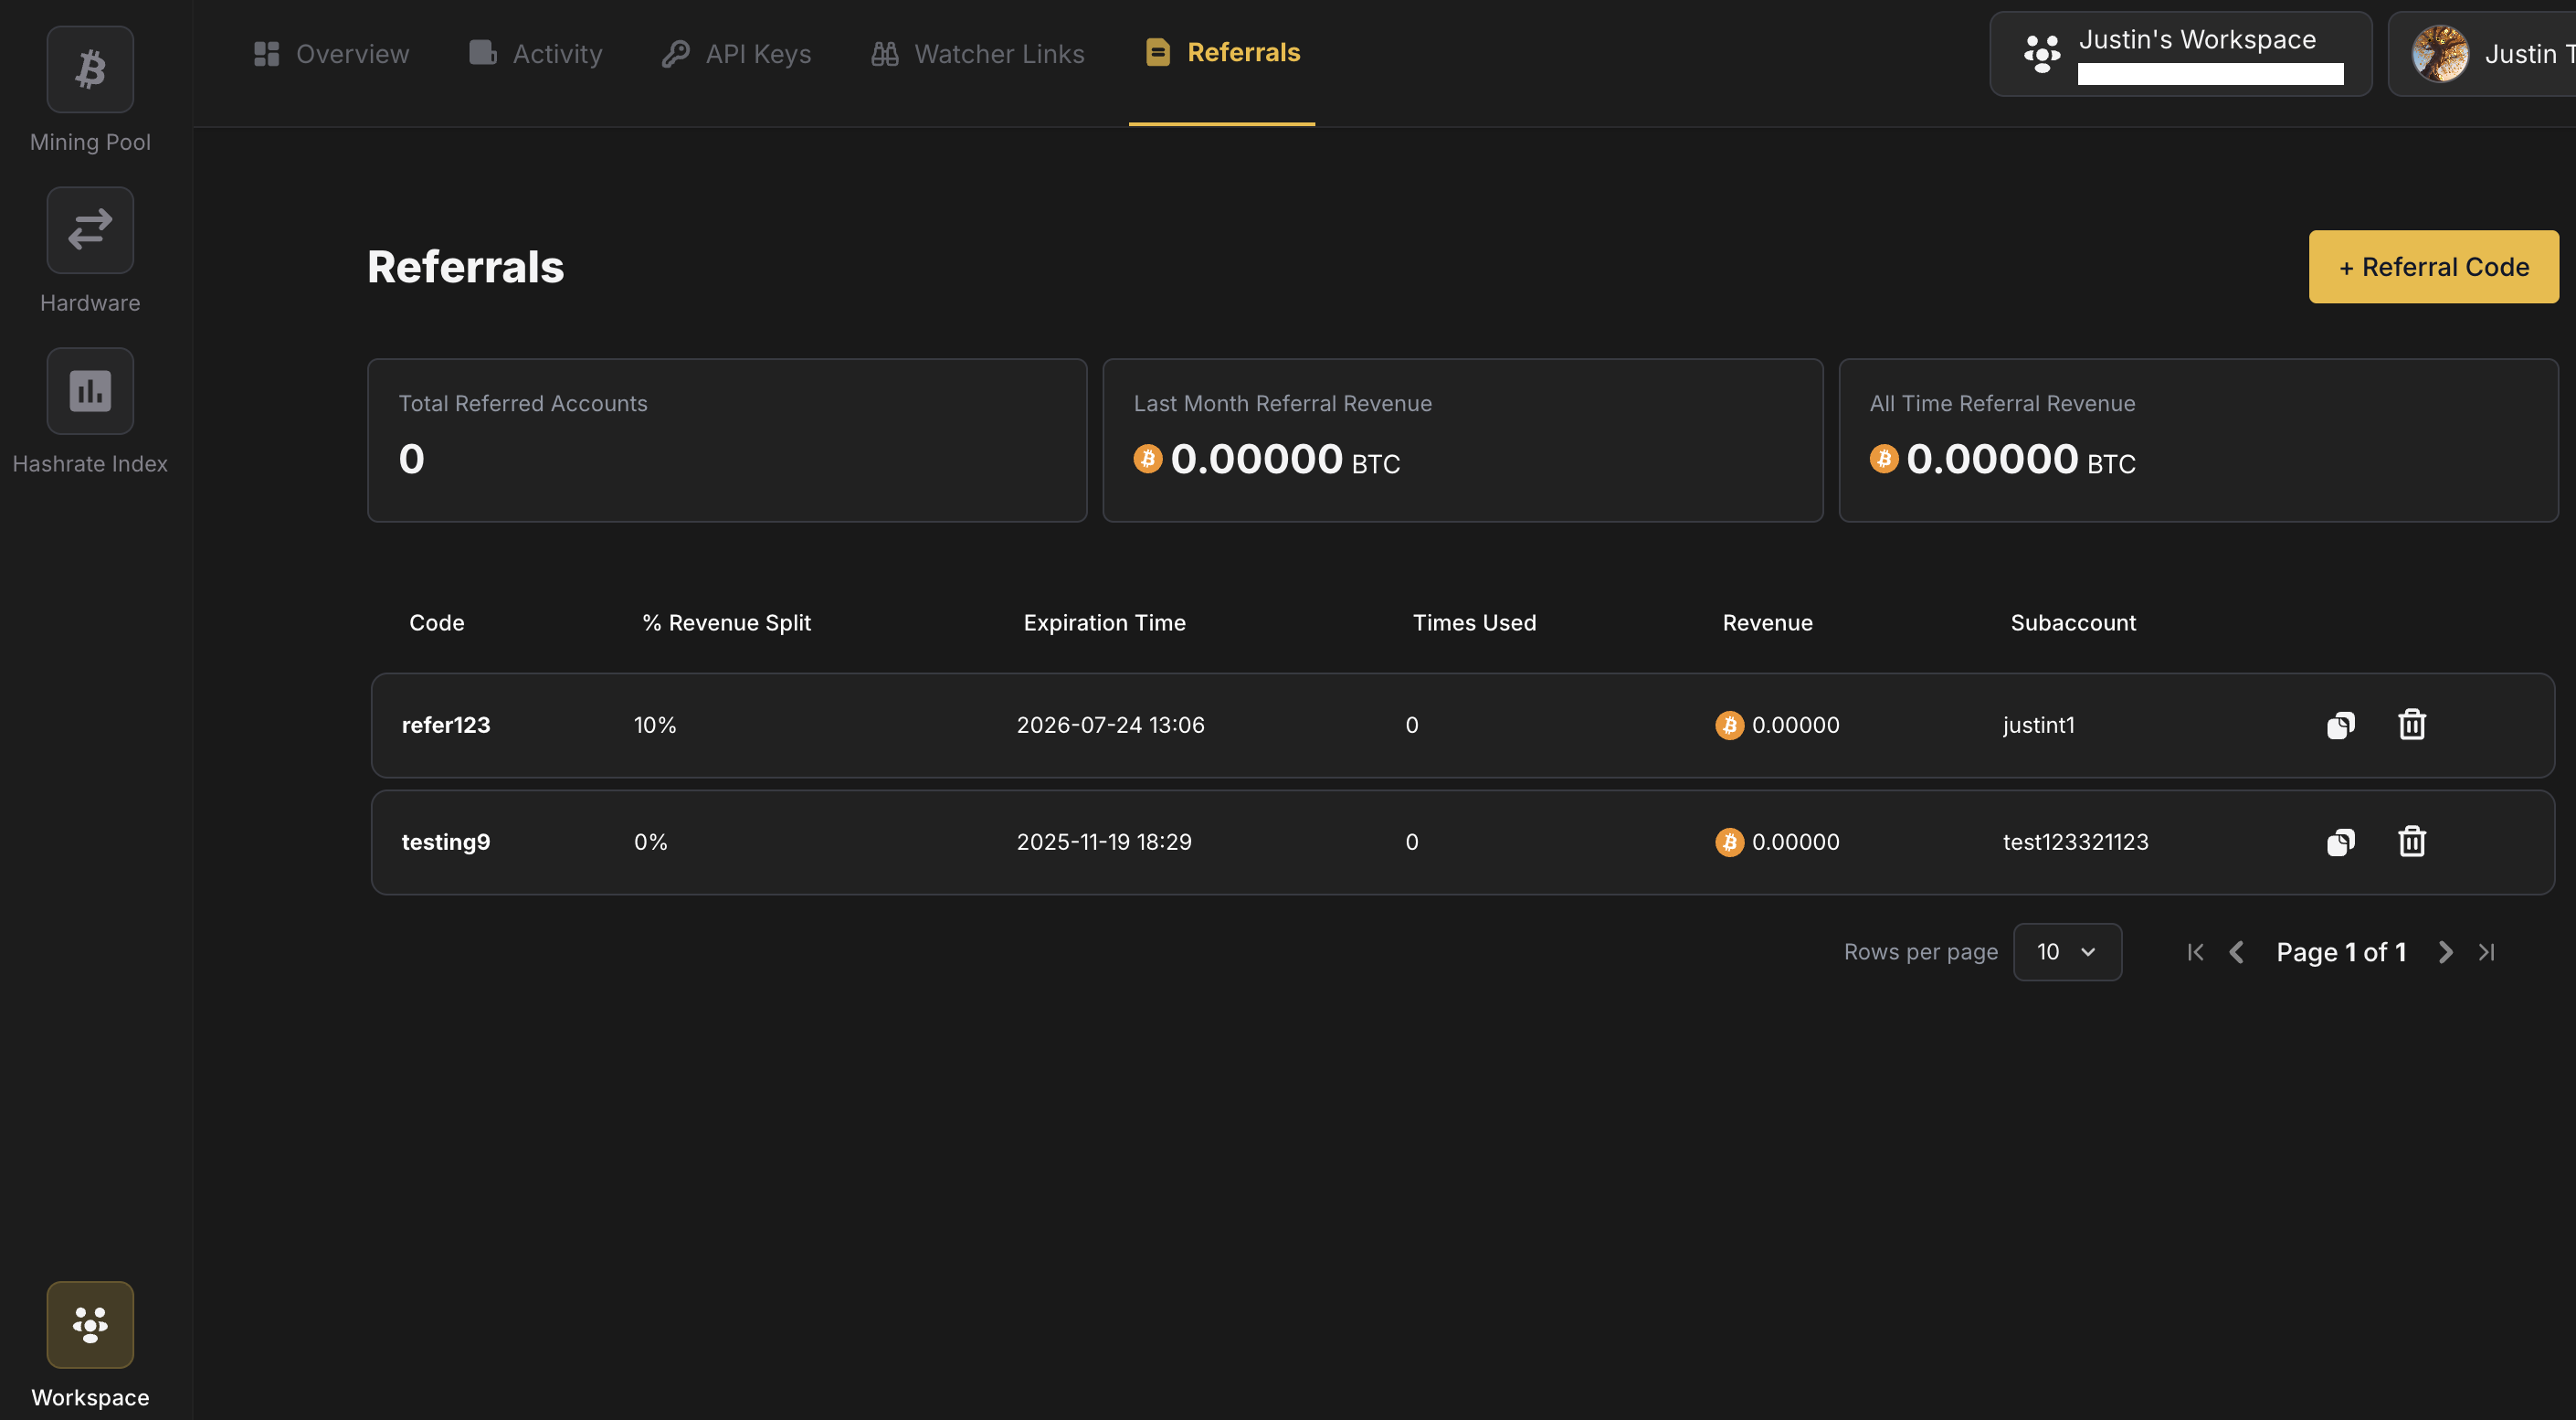
Task: Click the Hardware label
Action: pyautogui.click(x=90, y=303)
